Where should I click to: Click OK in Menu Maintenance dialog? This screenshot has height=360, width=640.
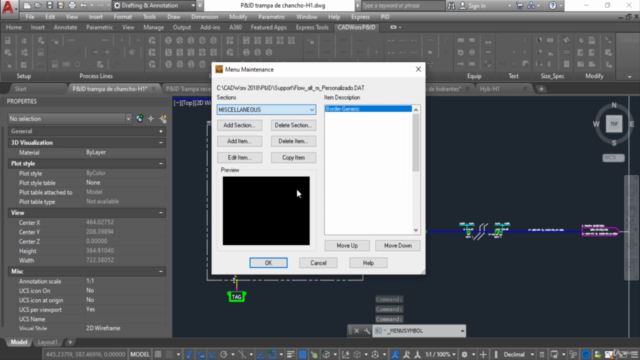point(268,263)
